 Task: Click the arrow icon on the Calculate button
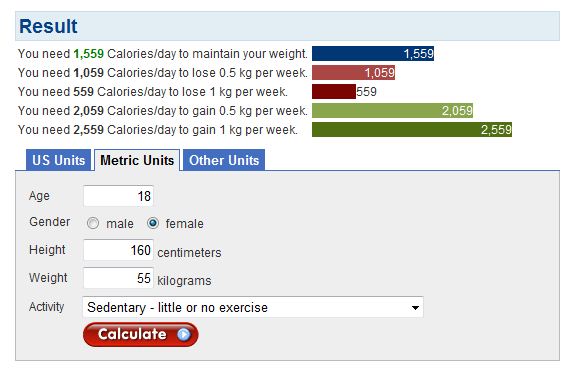(x=184, y=334)
